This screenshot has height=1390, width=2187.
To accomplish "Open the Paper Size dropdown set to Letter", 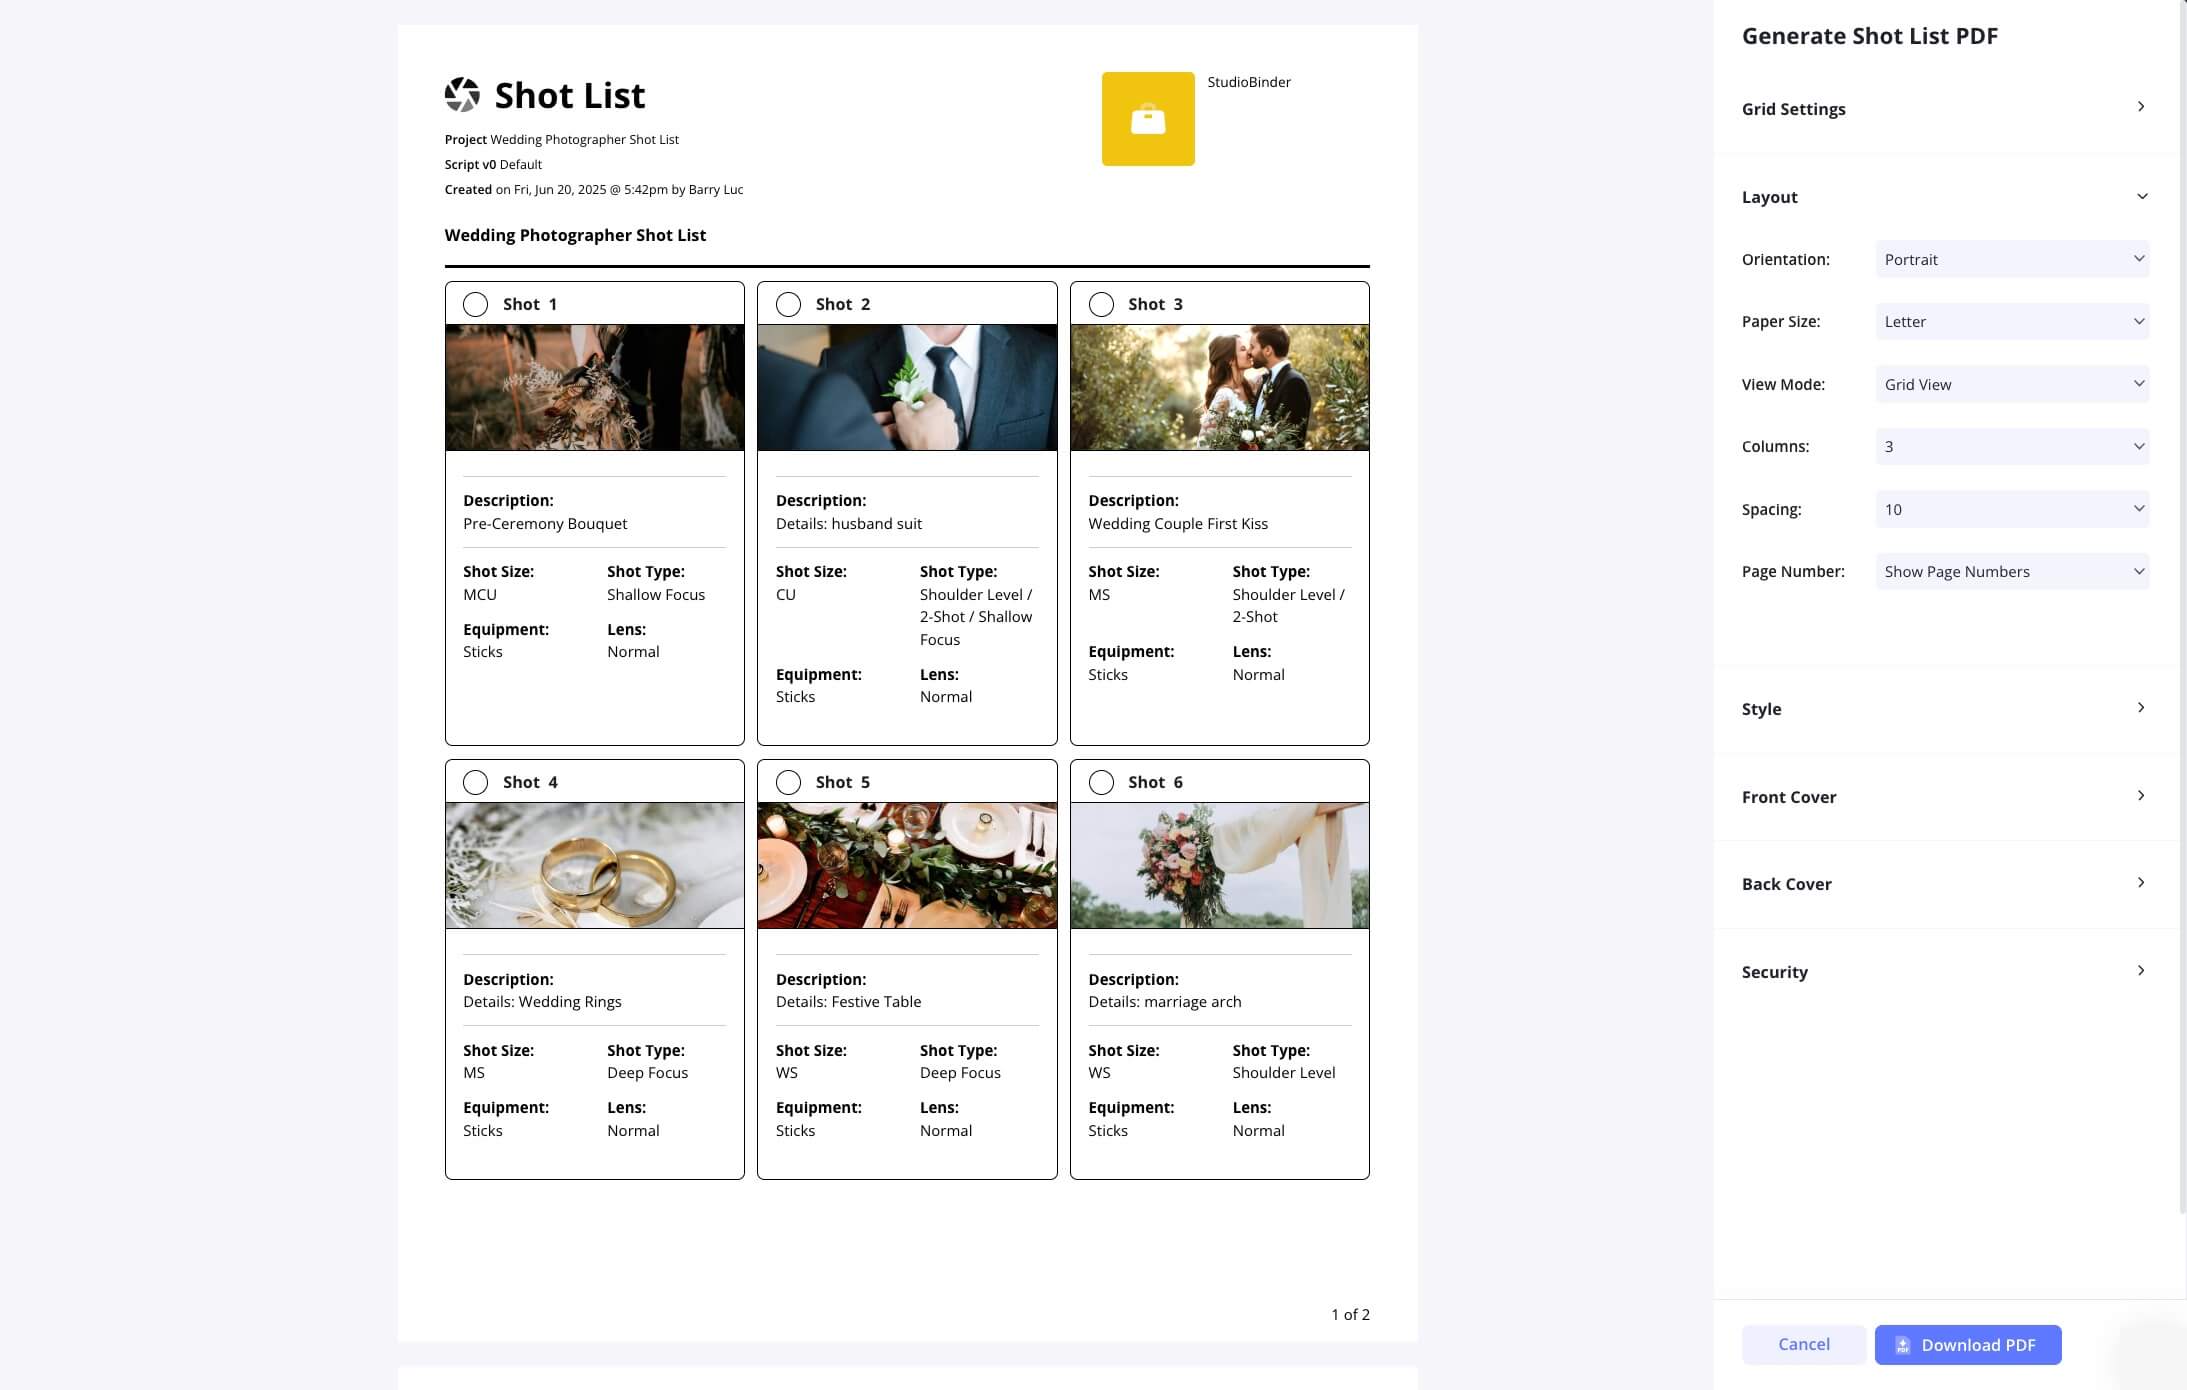I will (x=2012, y=321).
